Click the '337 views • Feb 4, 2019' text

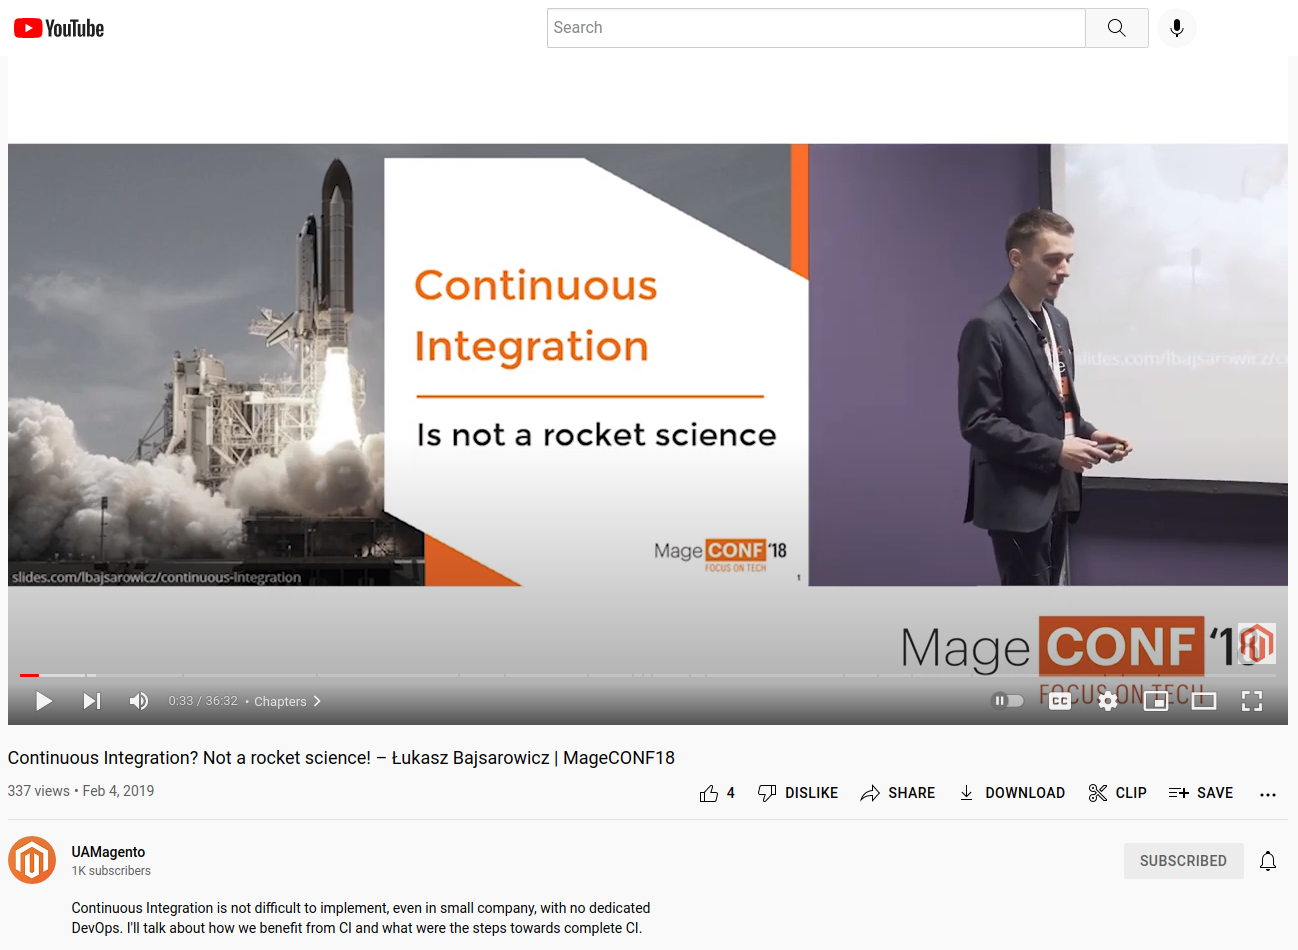81,791
